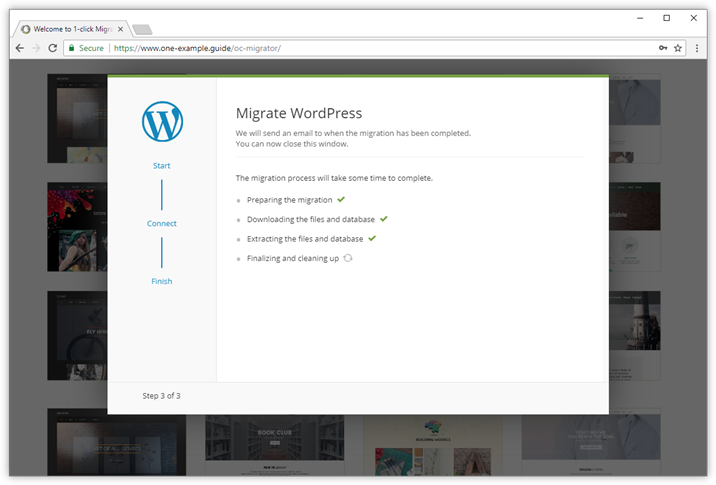Go to the Start step
This screenshot has height=485, width=716.
point(162,165)
